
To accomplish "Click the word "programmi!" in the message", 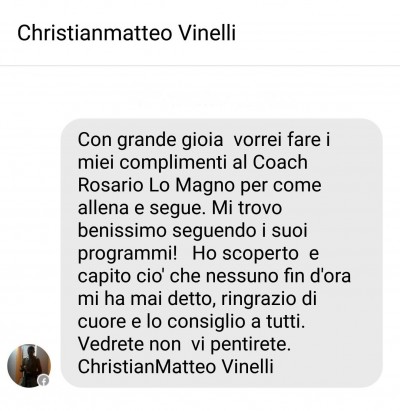I will (x=128, y=254).
